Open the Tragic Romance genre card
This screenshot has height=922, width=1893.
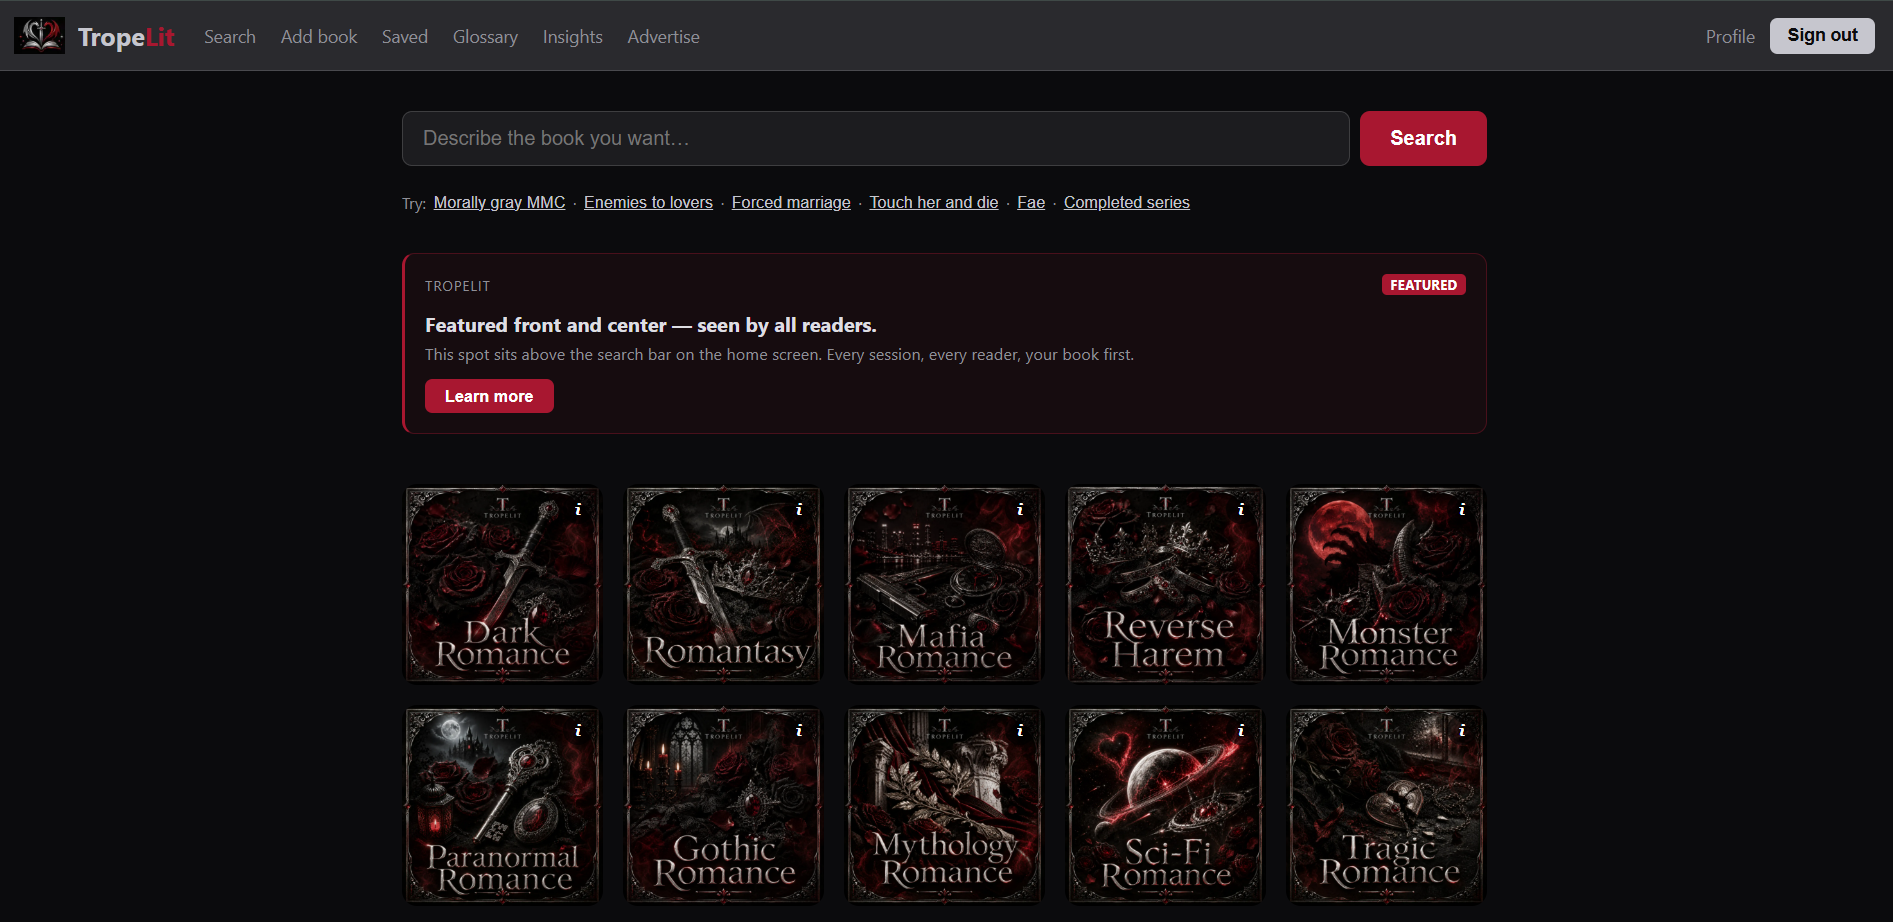click(1386, 805)
